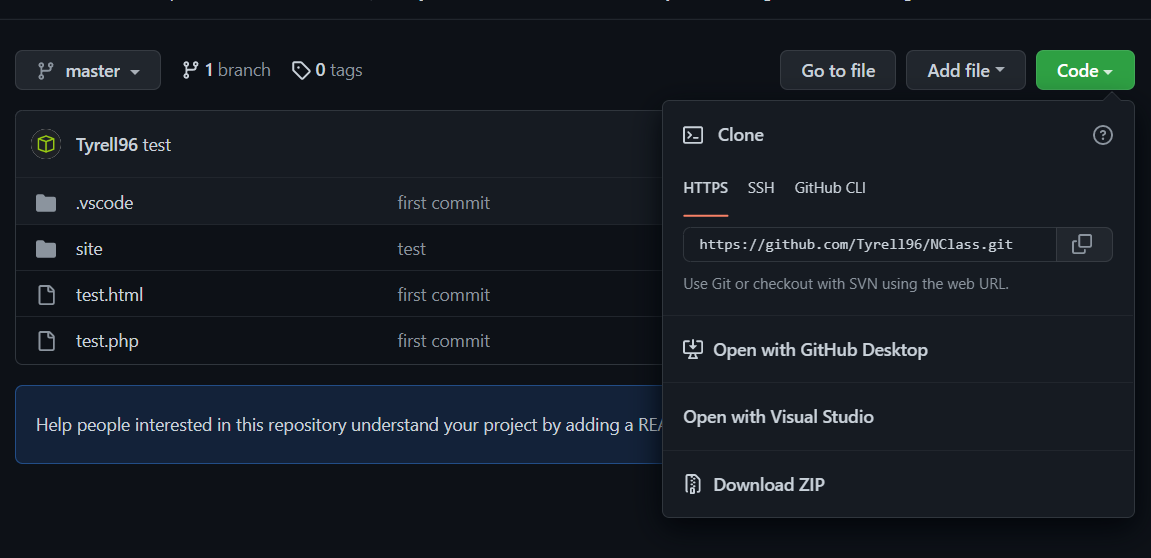Expand the Add file dropdown
The image size is (1151, 558).
point(965,70)
